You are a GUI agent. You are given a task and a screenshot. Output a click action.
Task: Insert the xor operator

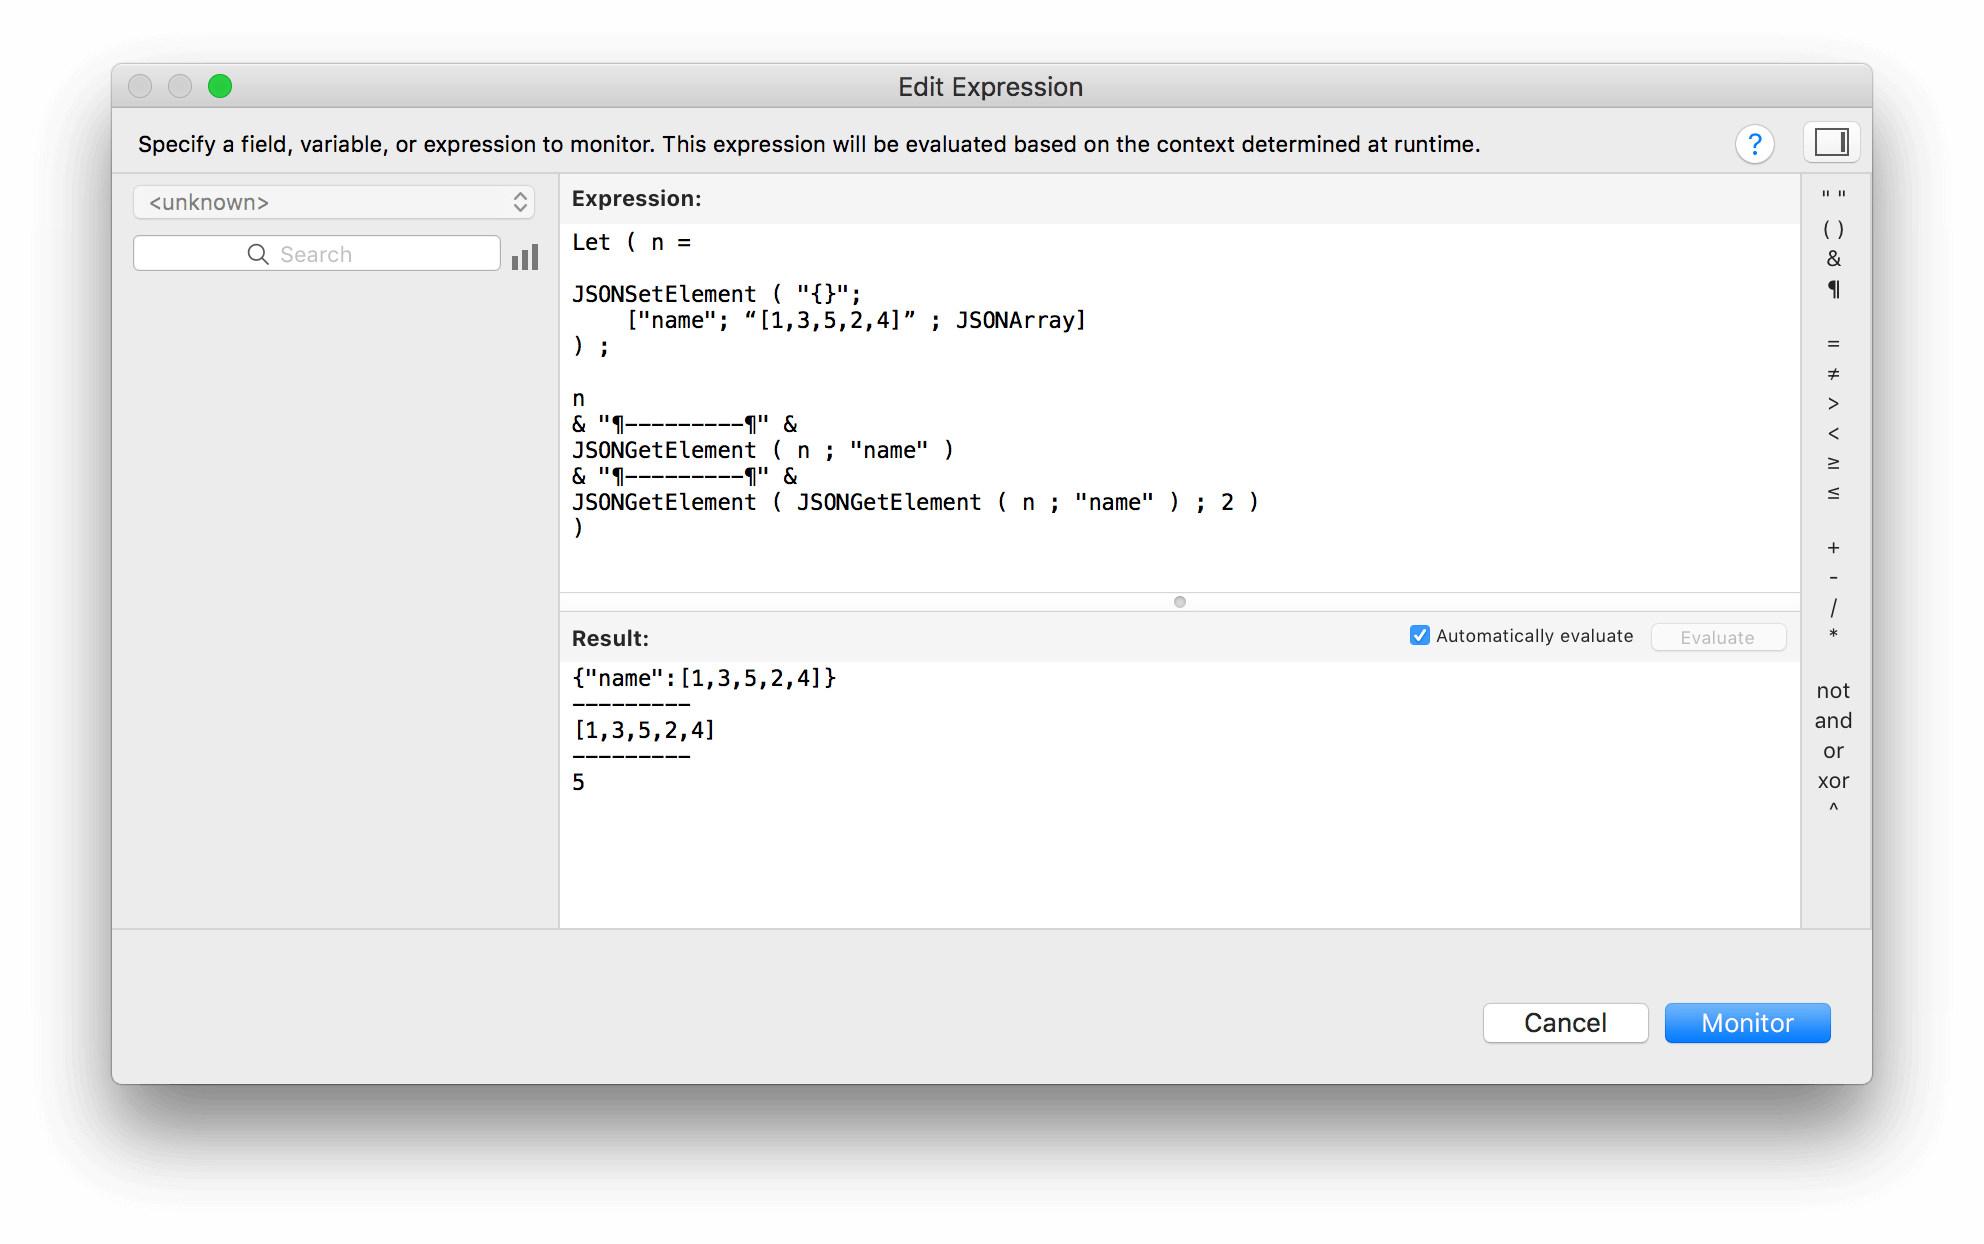[1833, 781]
